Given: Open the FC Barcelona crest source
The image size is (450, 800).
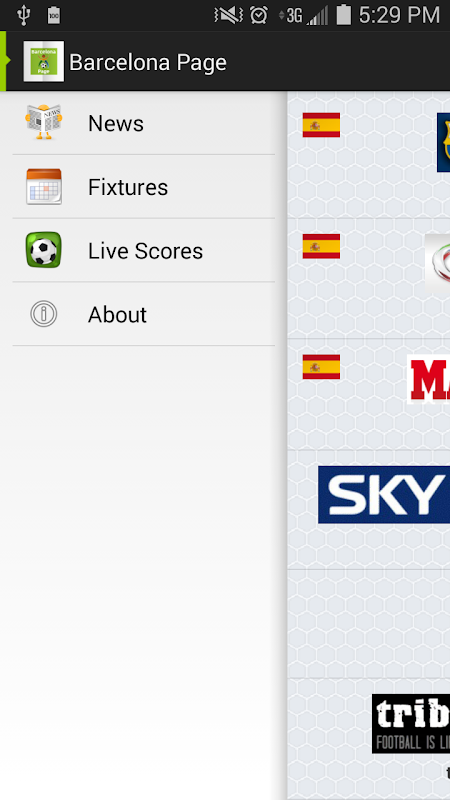Looking at the screenshot, I should [443, 142].
